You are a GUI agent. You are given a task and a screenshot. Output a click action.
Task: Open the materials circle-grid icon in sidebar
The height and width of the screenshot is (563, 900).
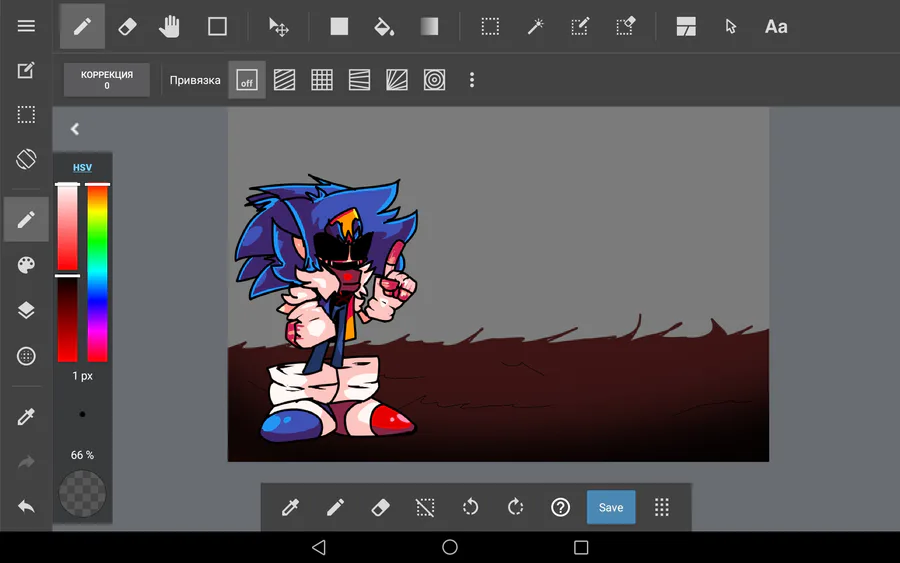click(x=26, y=356)
